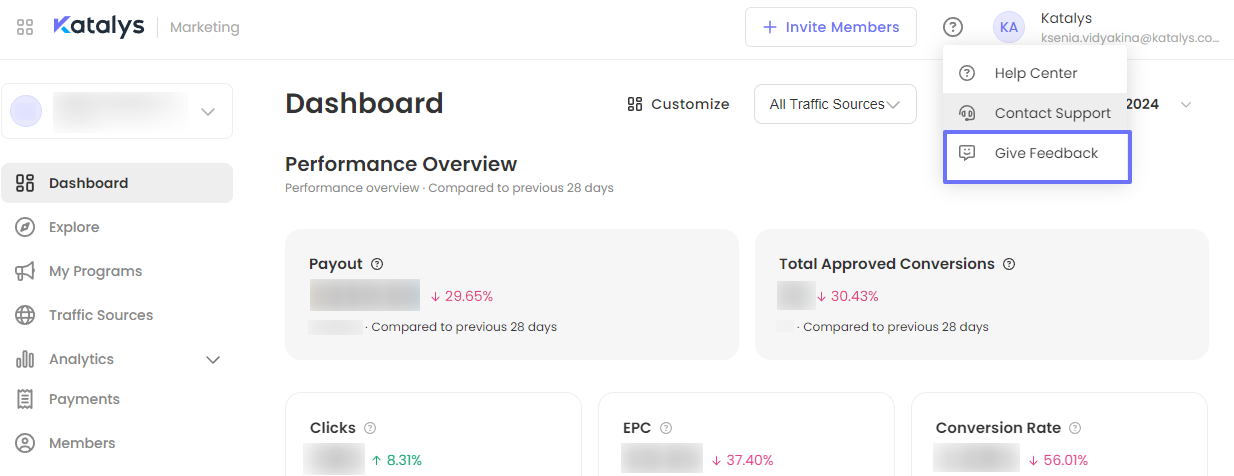Click the EPC info icon

(x=666, y=428)
